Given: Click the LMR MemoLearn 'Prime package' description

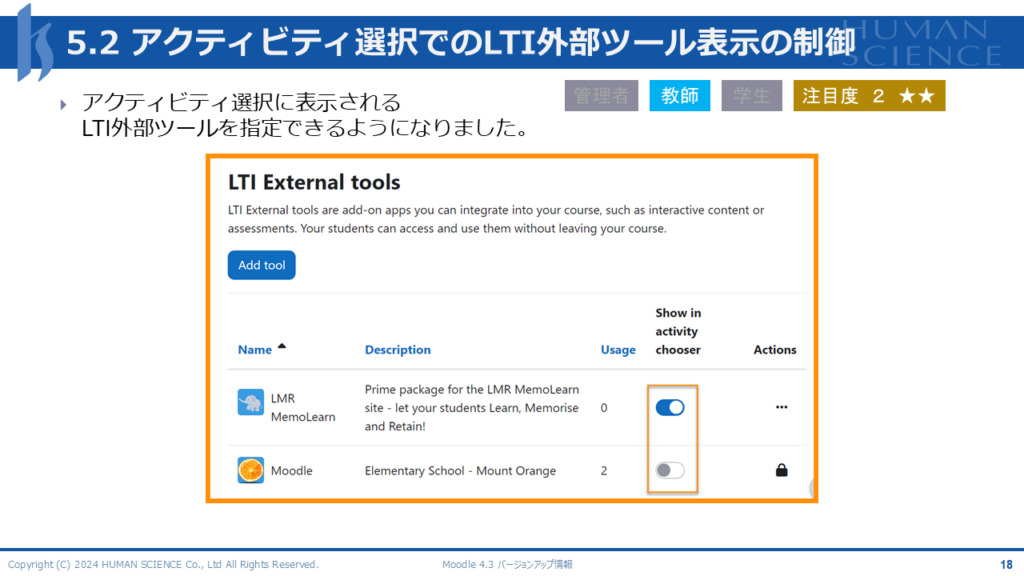Looking at the screenshot, I should pos(472,408).
